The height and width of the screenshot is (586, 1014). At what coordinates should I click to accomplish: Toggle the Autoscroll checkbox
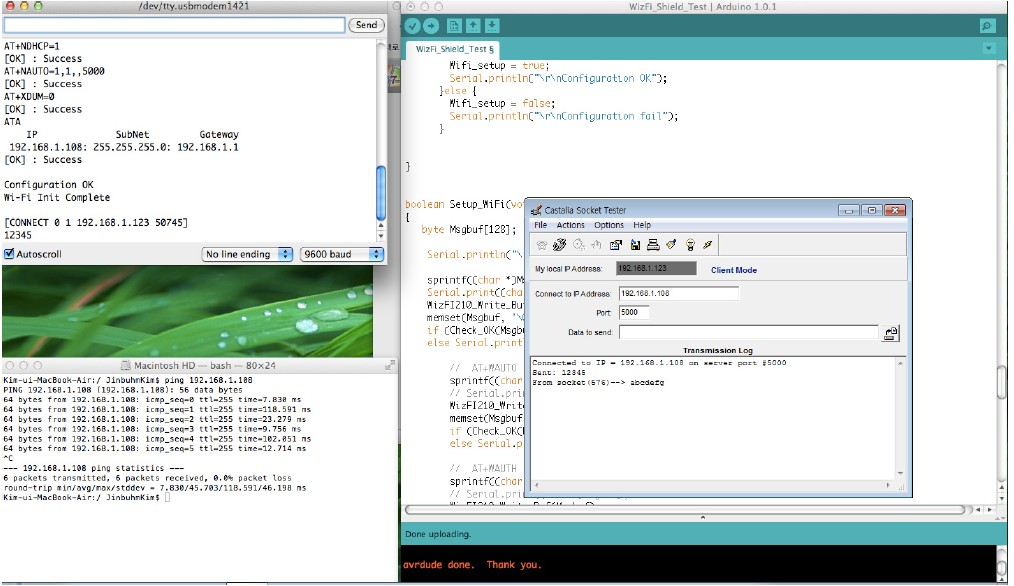pos(9,254)
